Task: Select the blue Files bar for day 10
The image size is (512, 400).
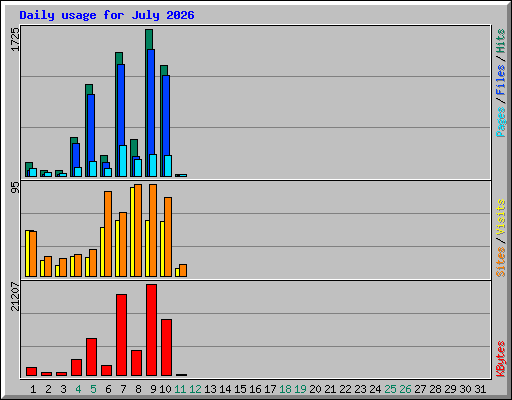Action: 166,126
